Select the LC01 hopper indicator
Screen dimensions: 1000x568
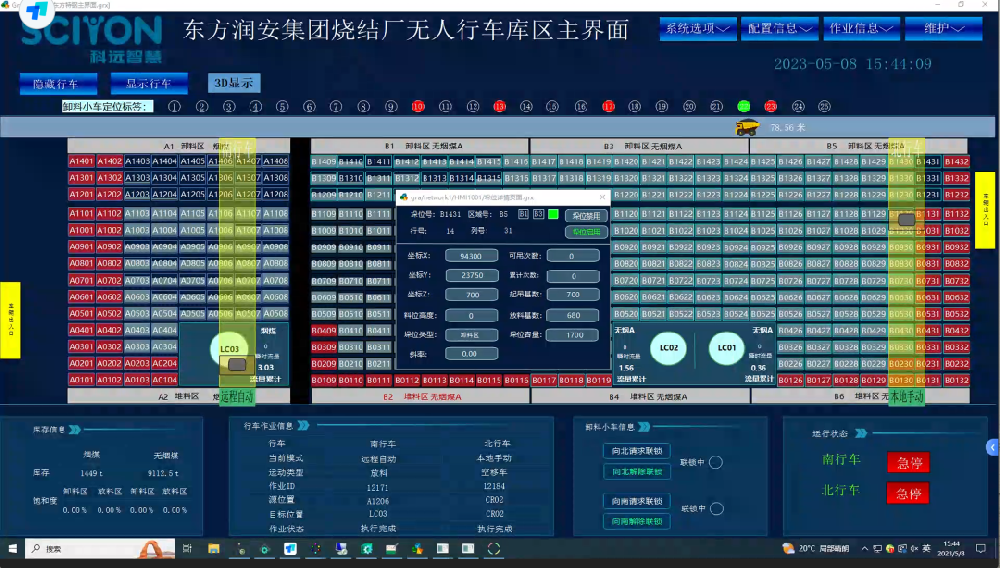(x=725, y=349)
